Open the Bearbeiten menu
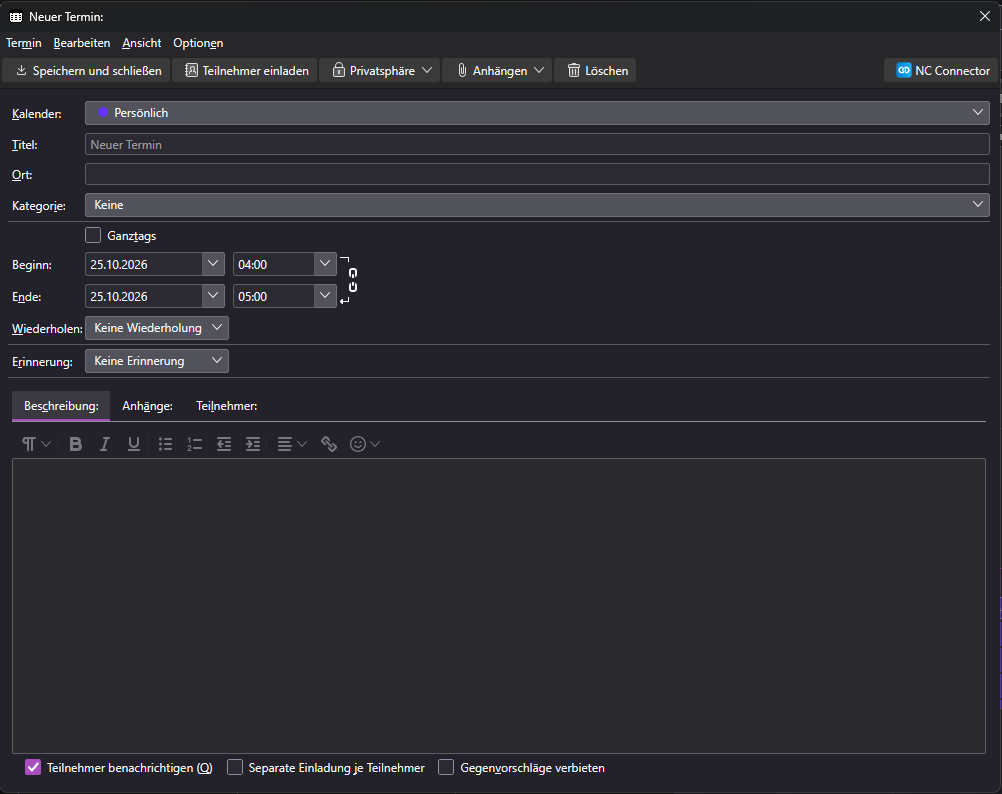This screenshot has height=794, width=1002. 82,43
